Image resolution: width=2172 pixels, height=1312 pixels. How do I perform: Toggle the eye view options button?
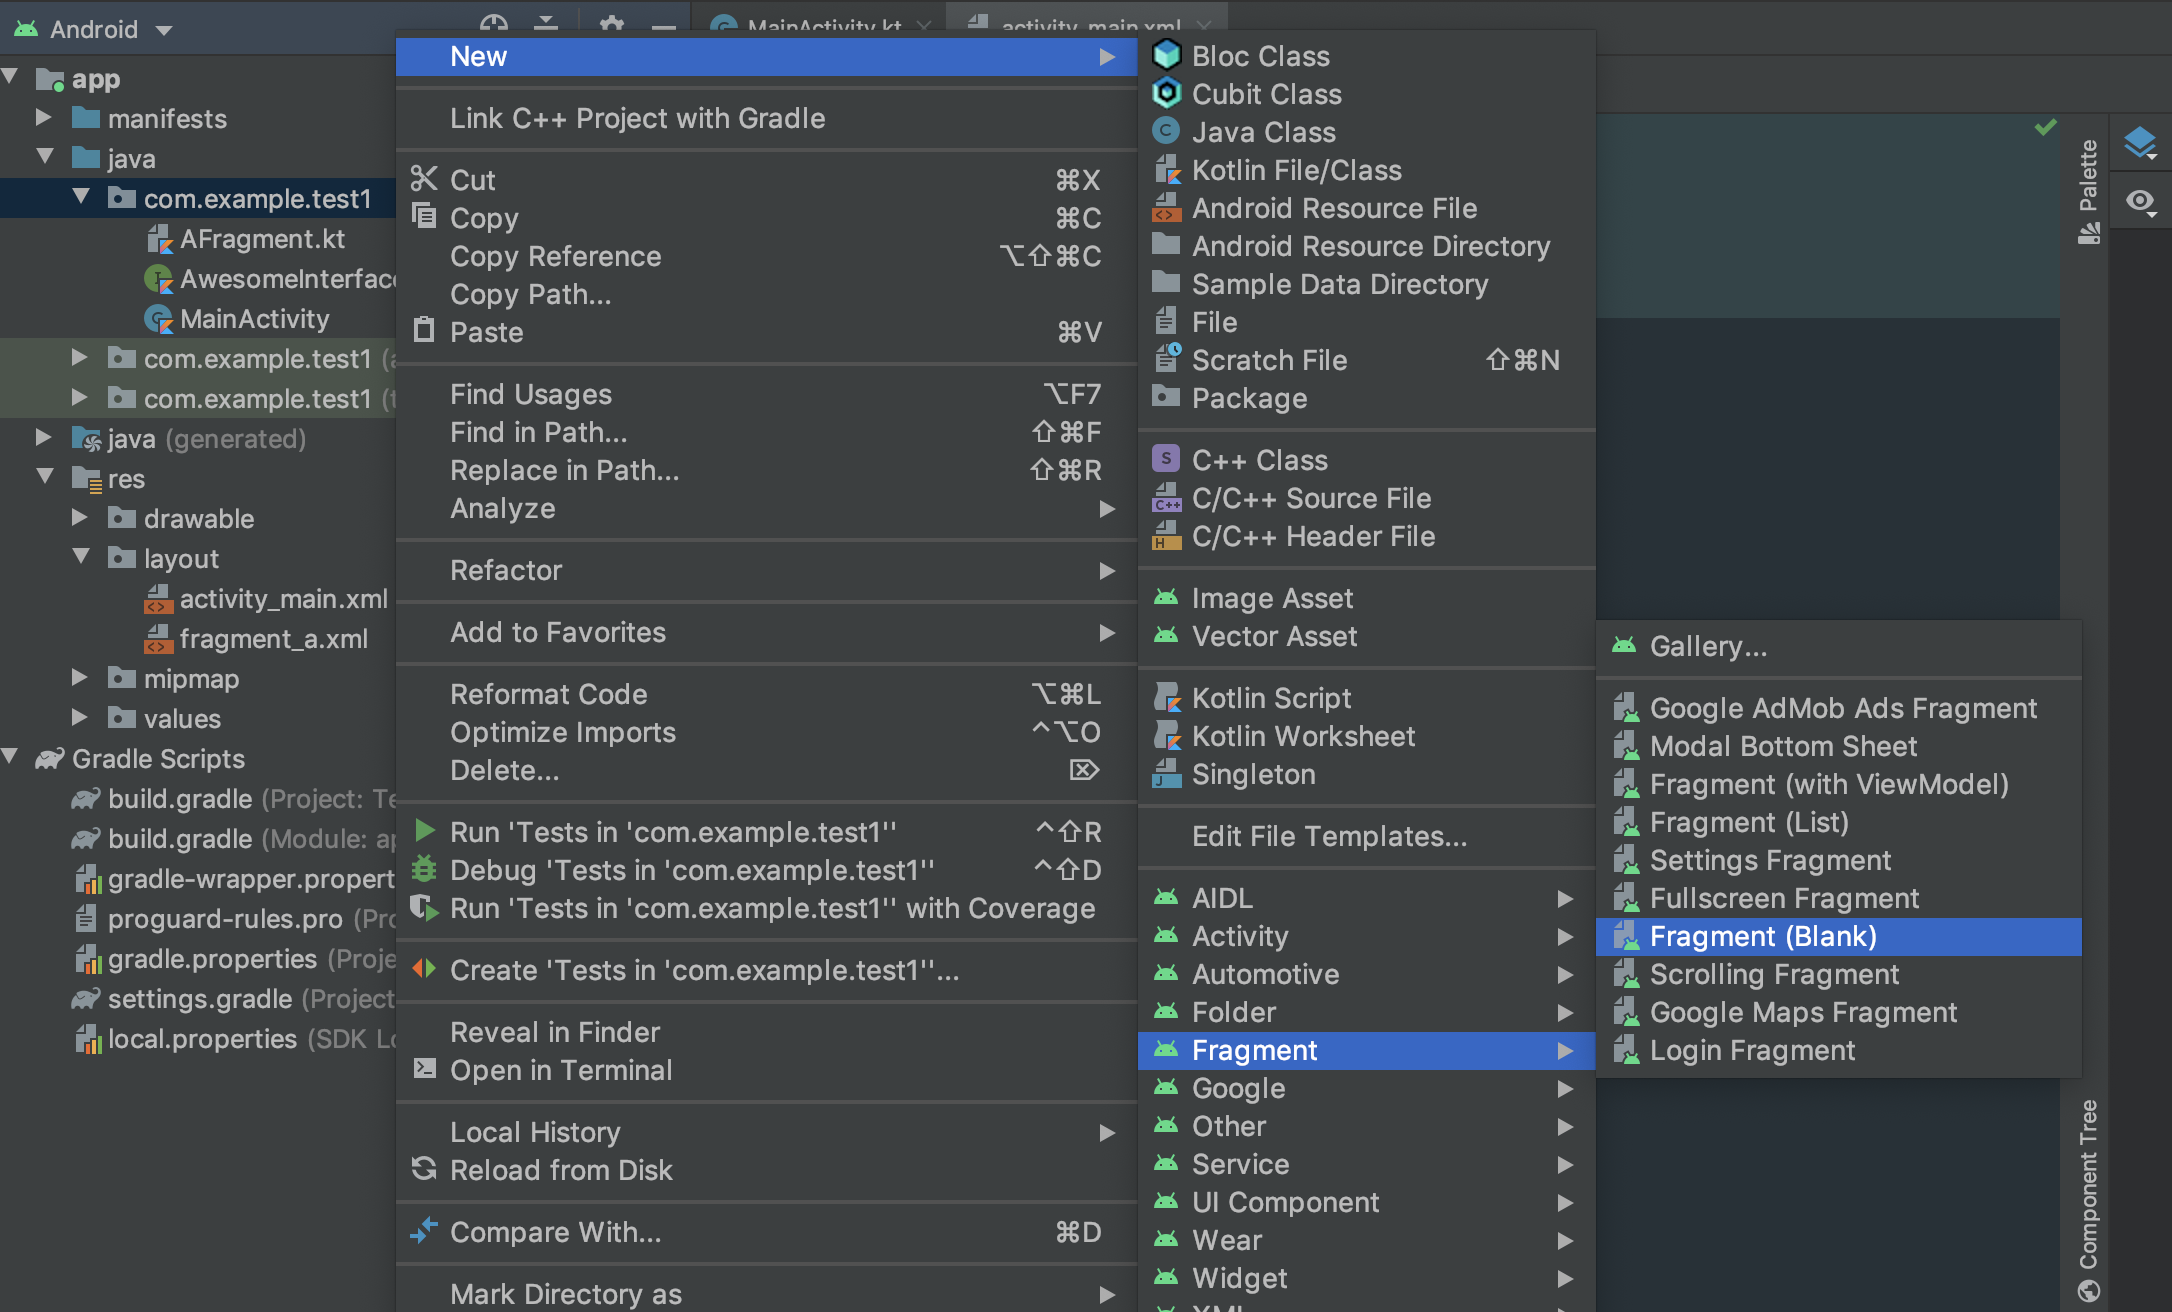pyautogui.click(x=2139, y=201)
